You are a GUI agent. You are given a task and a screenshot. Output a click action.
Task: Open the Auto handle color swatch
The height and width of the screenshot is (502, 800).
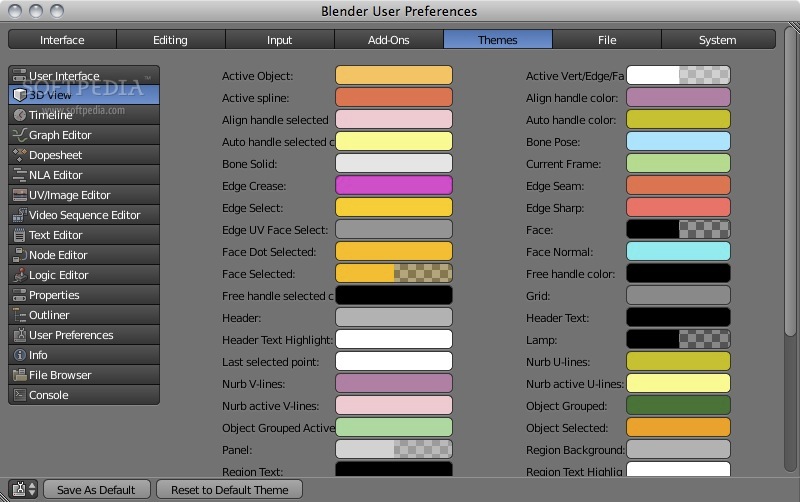[x=678, y=119]
